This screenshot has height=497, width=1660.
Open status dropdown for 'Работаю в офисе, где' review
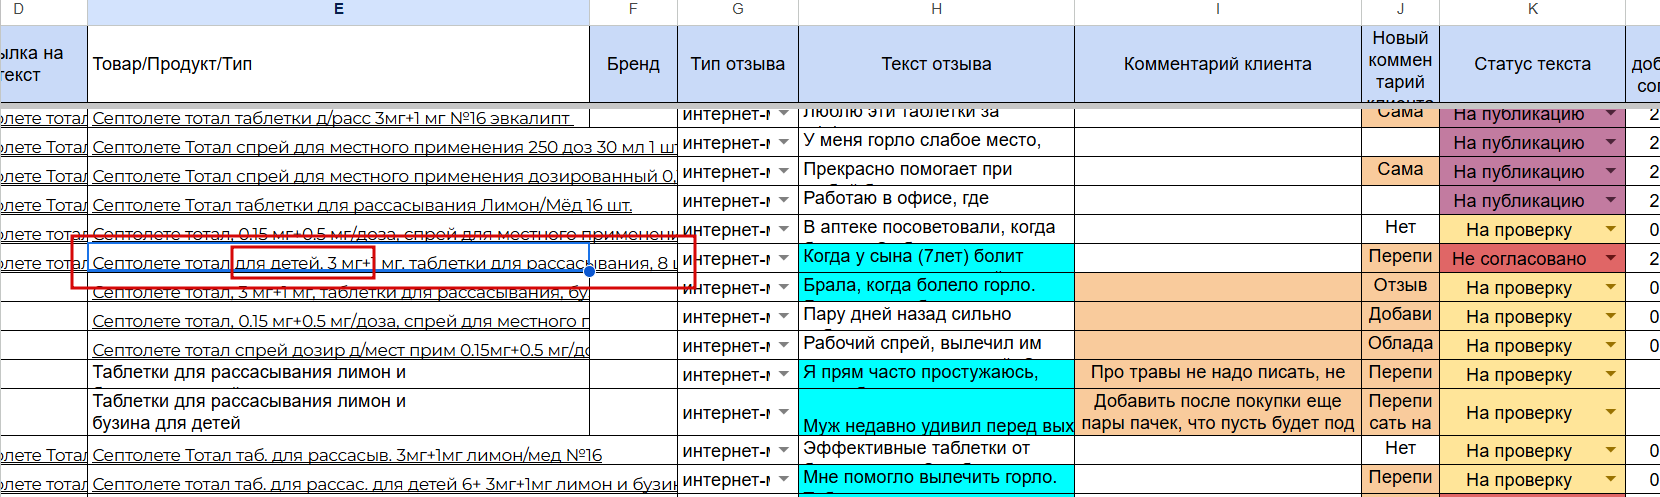click(x=1611, y=201)
